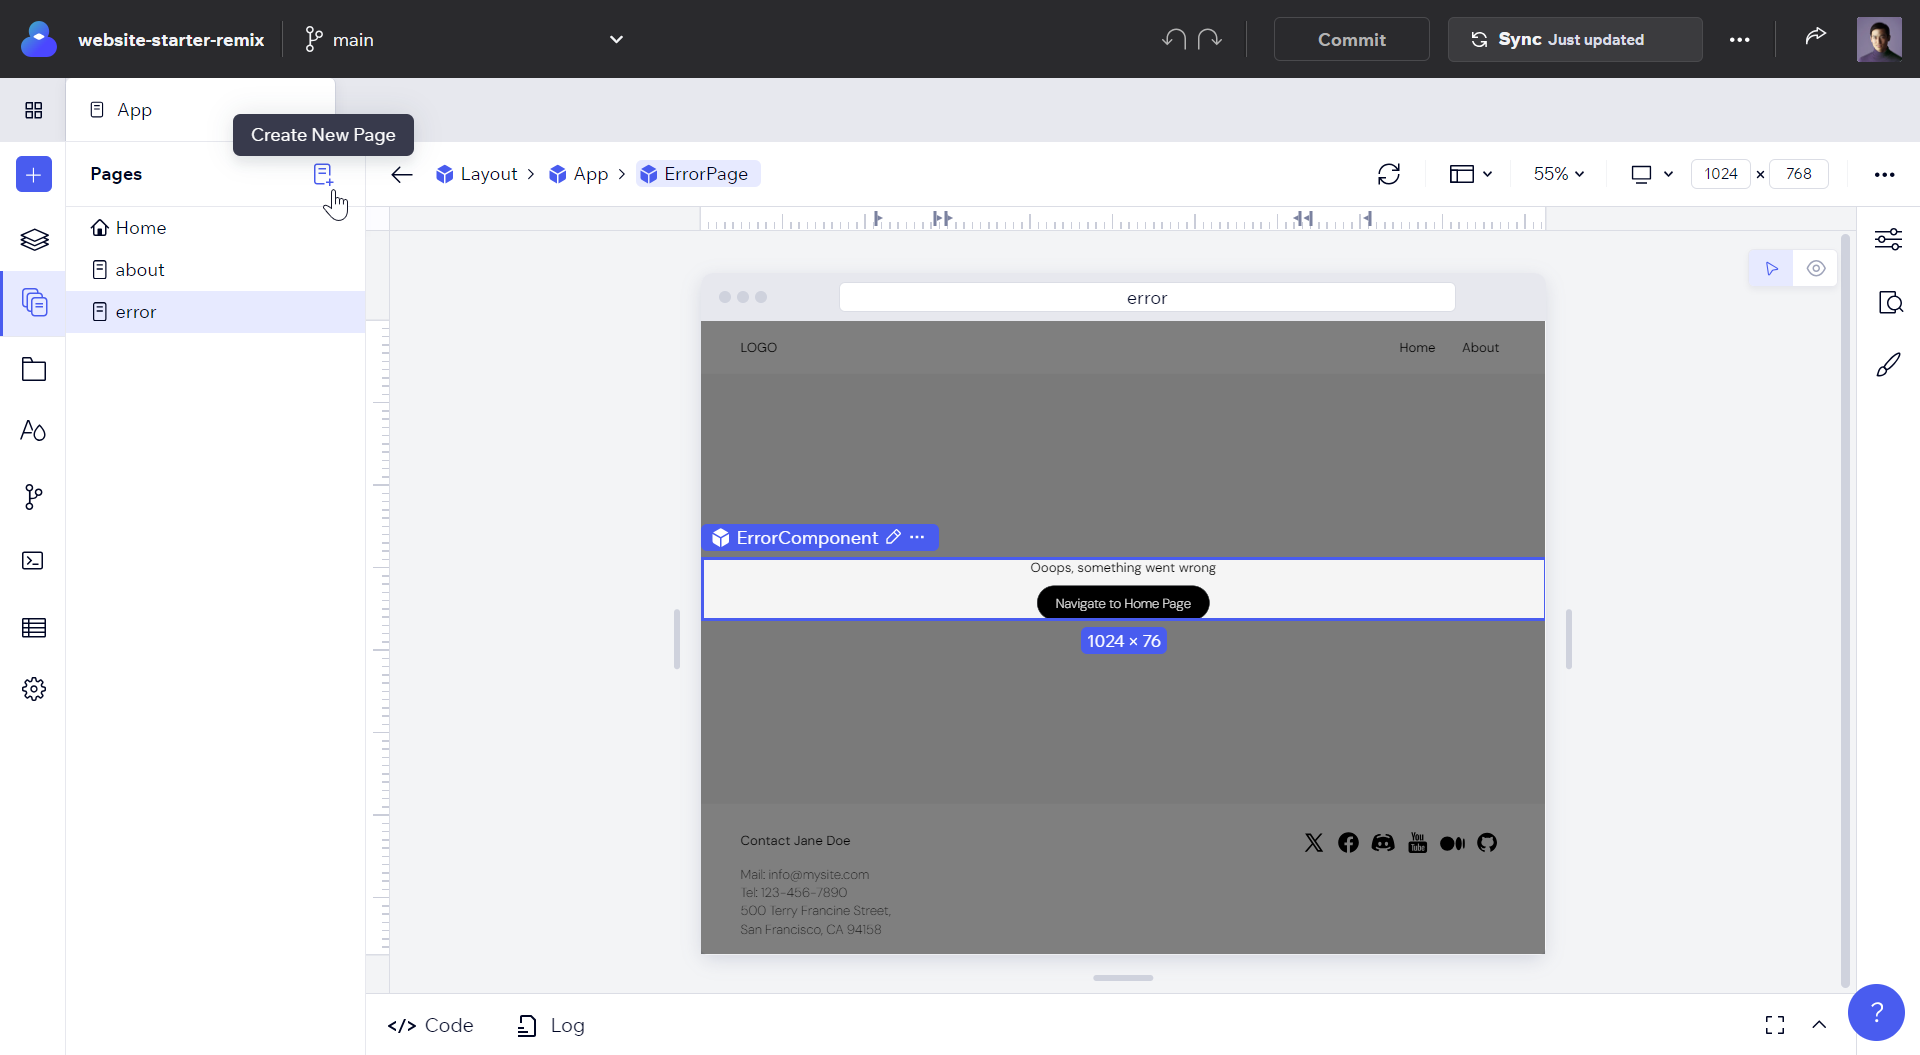The image size is (1920, 1055).
Task: Open the help question mark button
Action: (x=1876, y=1012)
